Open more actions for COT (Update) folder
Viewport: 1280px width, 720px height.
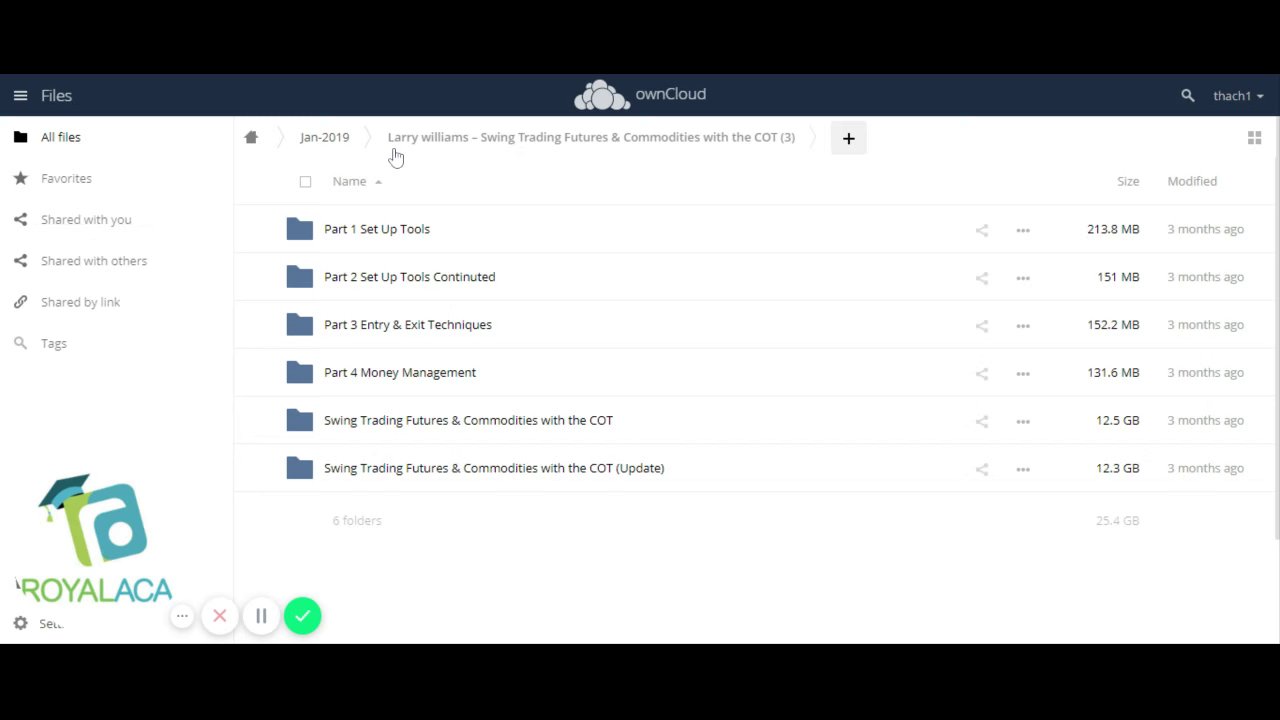pos(1023,469)
